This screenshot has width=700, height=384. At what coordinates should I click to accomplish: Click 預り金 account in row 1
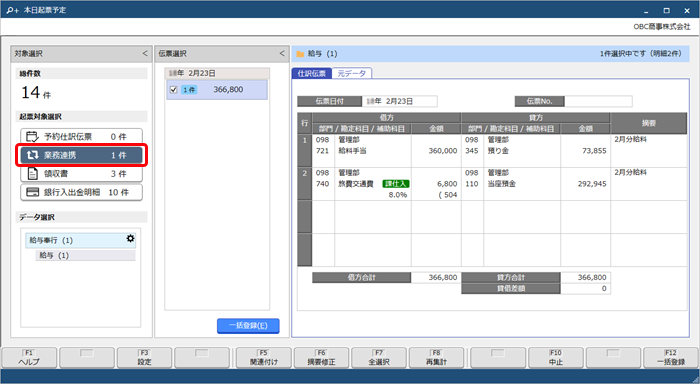pyautogui.click(x=498, y=151)
